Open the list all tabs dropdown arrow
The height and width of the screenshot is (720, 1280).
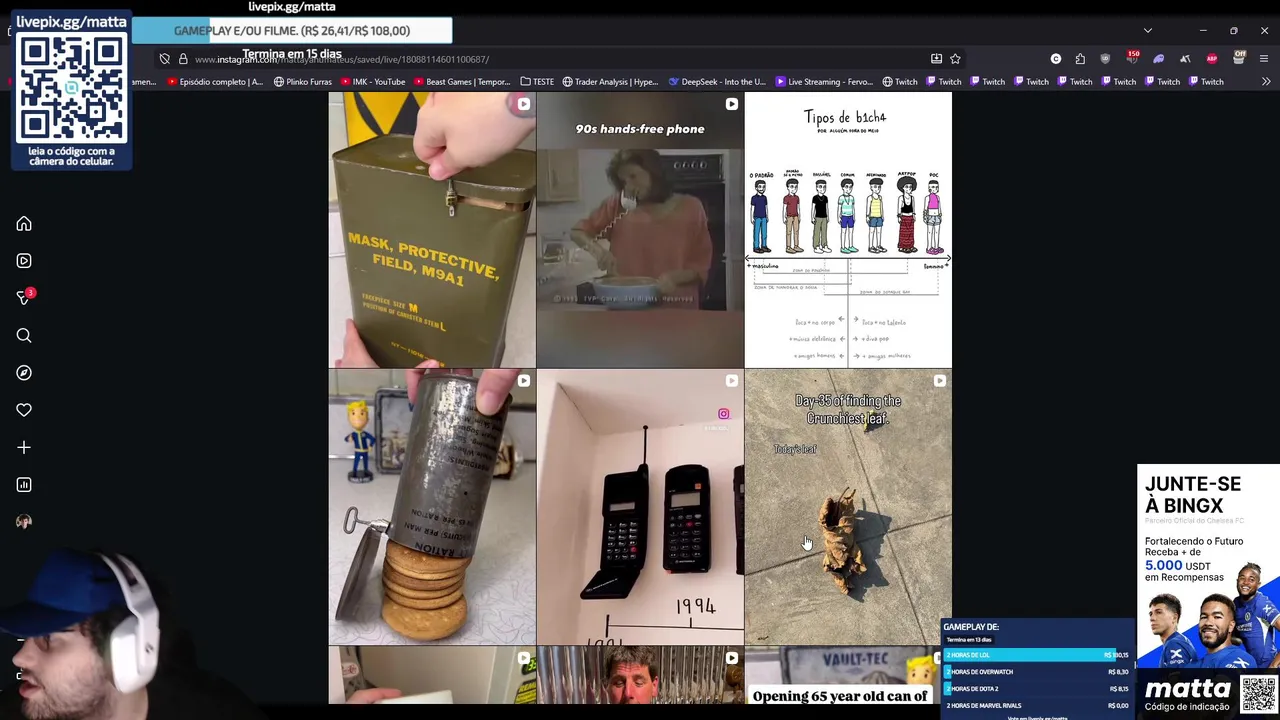coord(1148,31)
